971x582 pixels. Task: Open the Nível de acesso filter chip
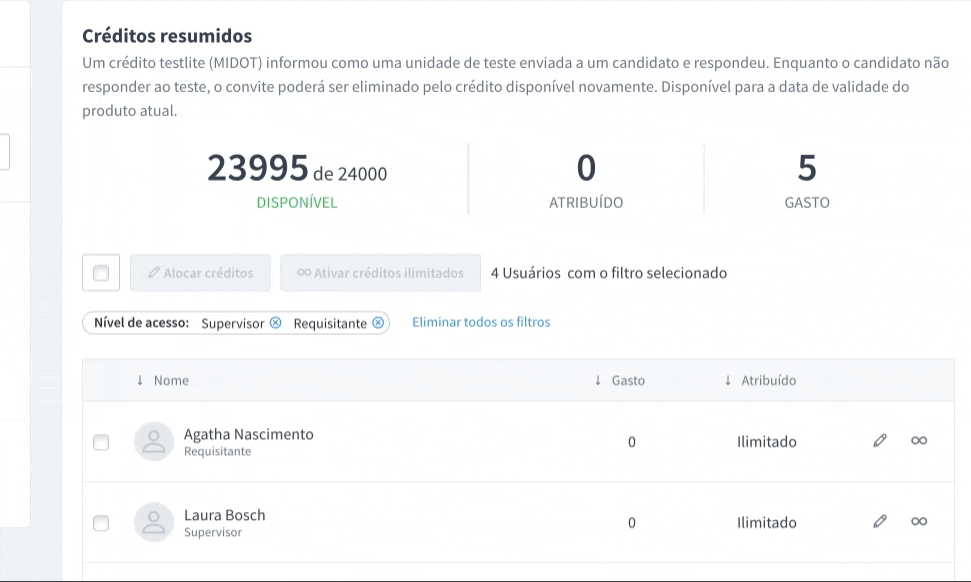click(142, 323)
